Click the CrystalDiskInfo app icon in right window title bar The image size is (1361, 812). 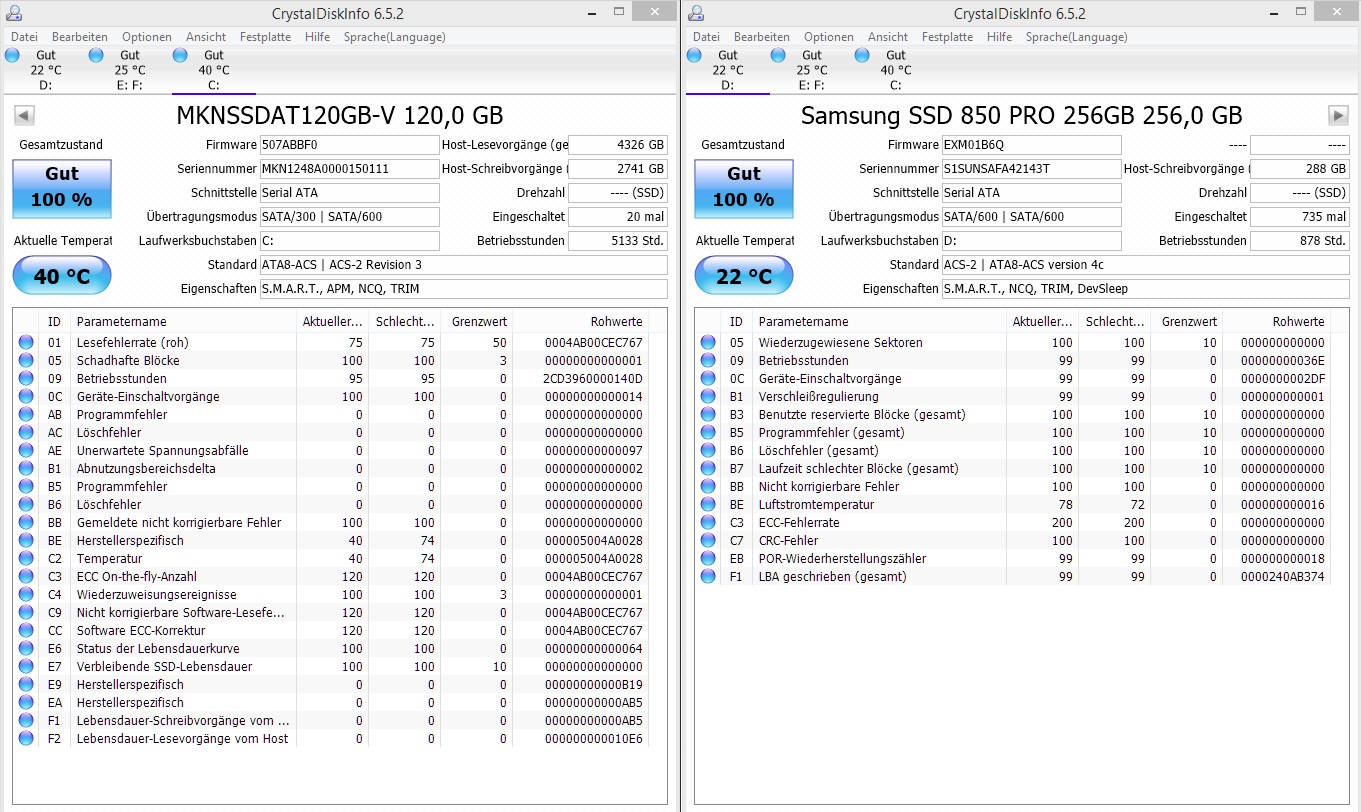tap(697, 14)
